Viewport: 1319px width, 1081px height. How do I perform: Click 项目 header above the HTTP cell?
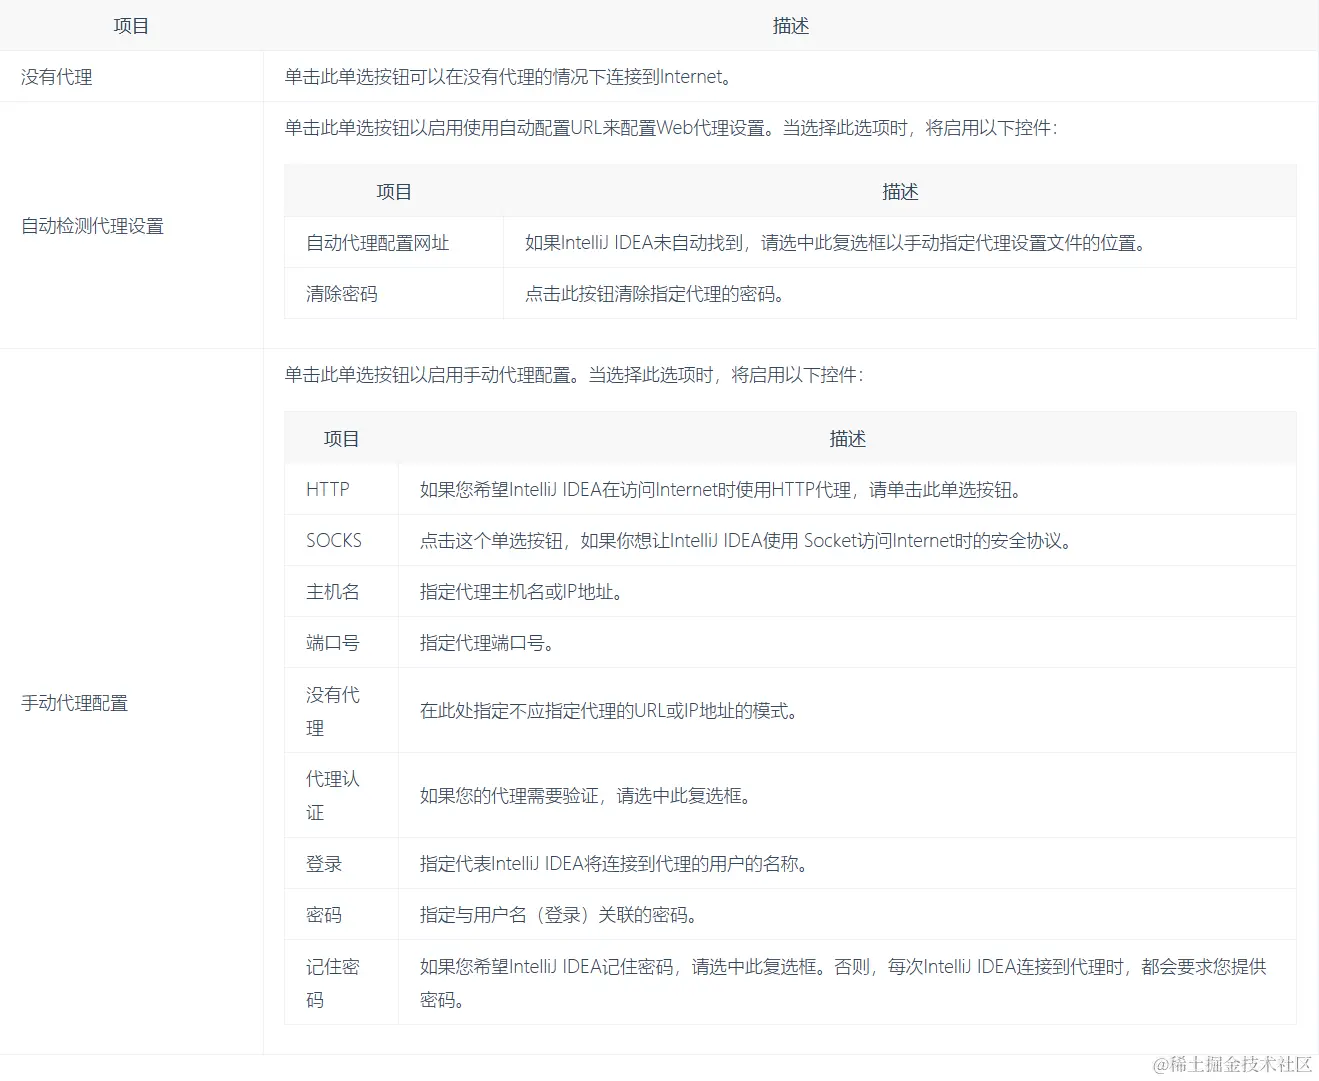point(342,439)
